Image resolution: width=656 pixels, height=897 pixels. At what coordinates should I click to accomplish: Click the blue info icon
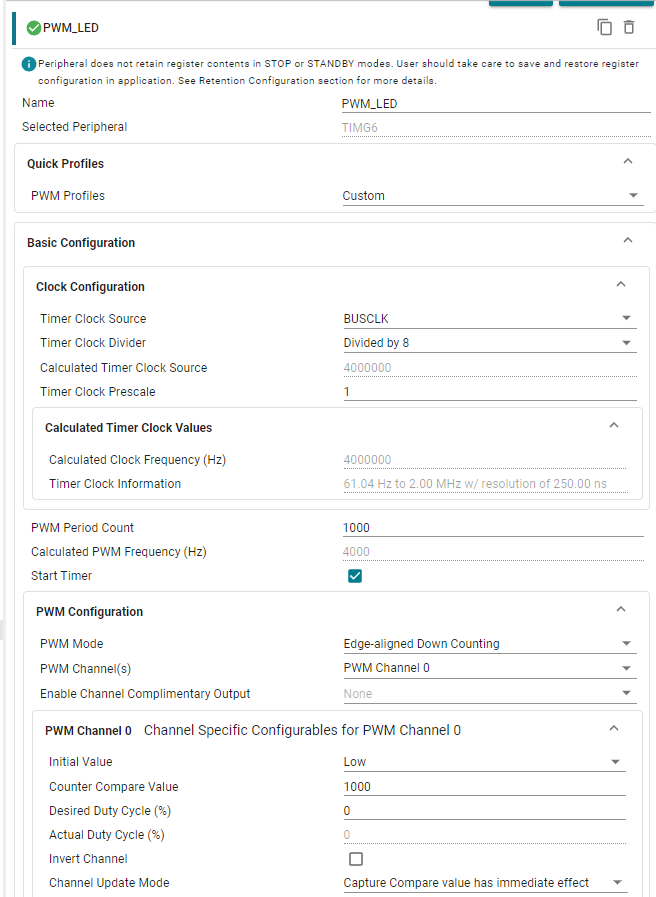[29, 64]
